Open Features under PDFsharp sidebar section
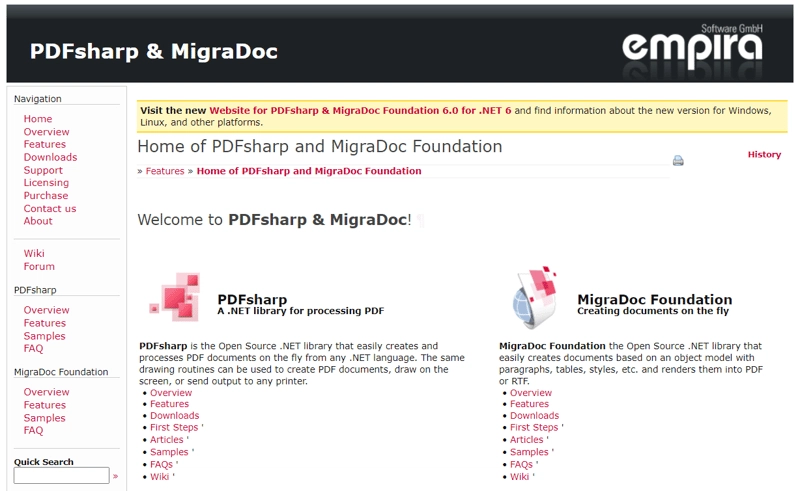The height and width of the screenshot is (491, 800). pyautogui.click(x=44, y=323)
